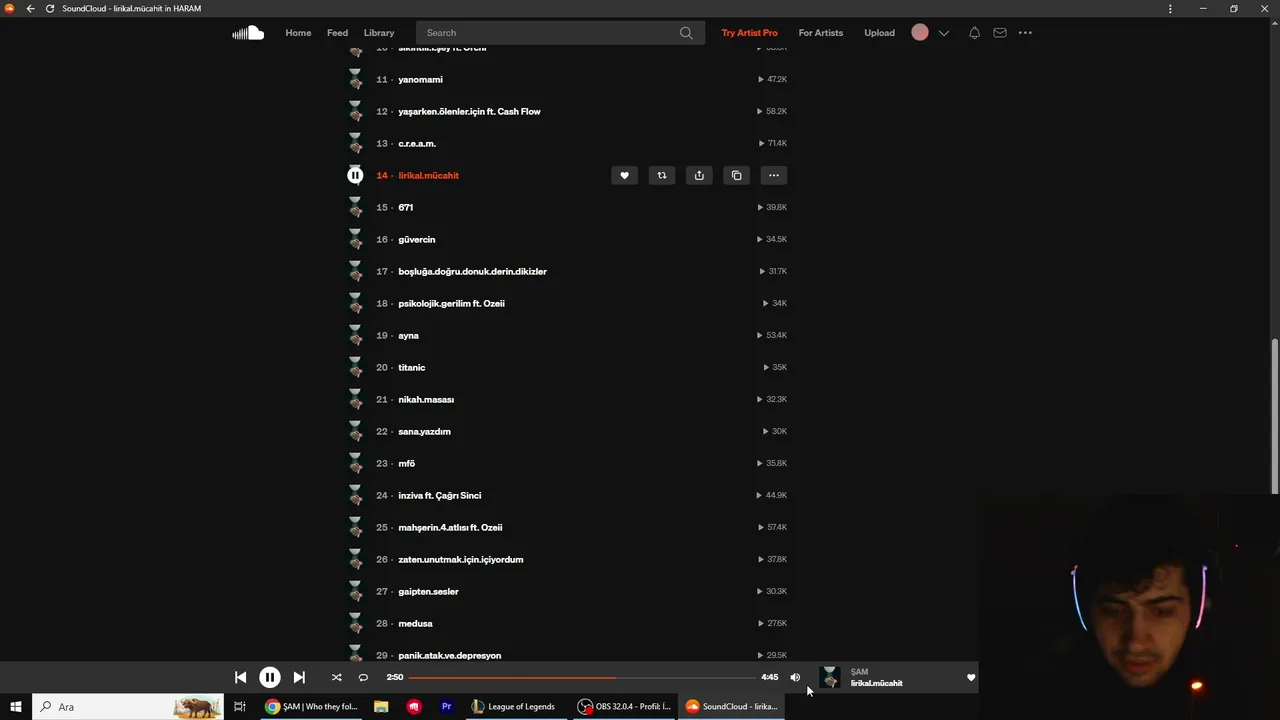Viewport: 1280px width, 720px height.
Task: Click the search magnifier icon
Action: coord(686,33)
